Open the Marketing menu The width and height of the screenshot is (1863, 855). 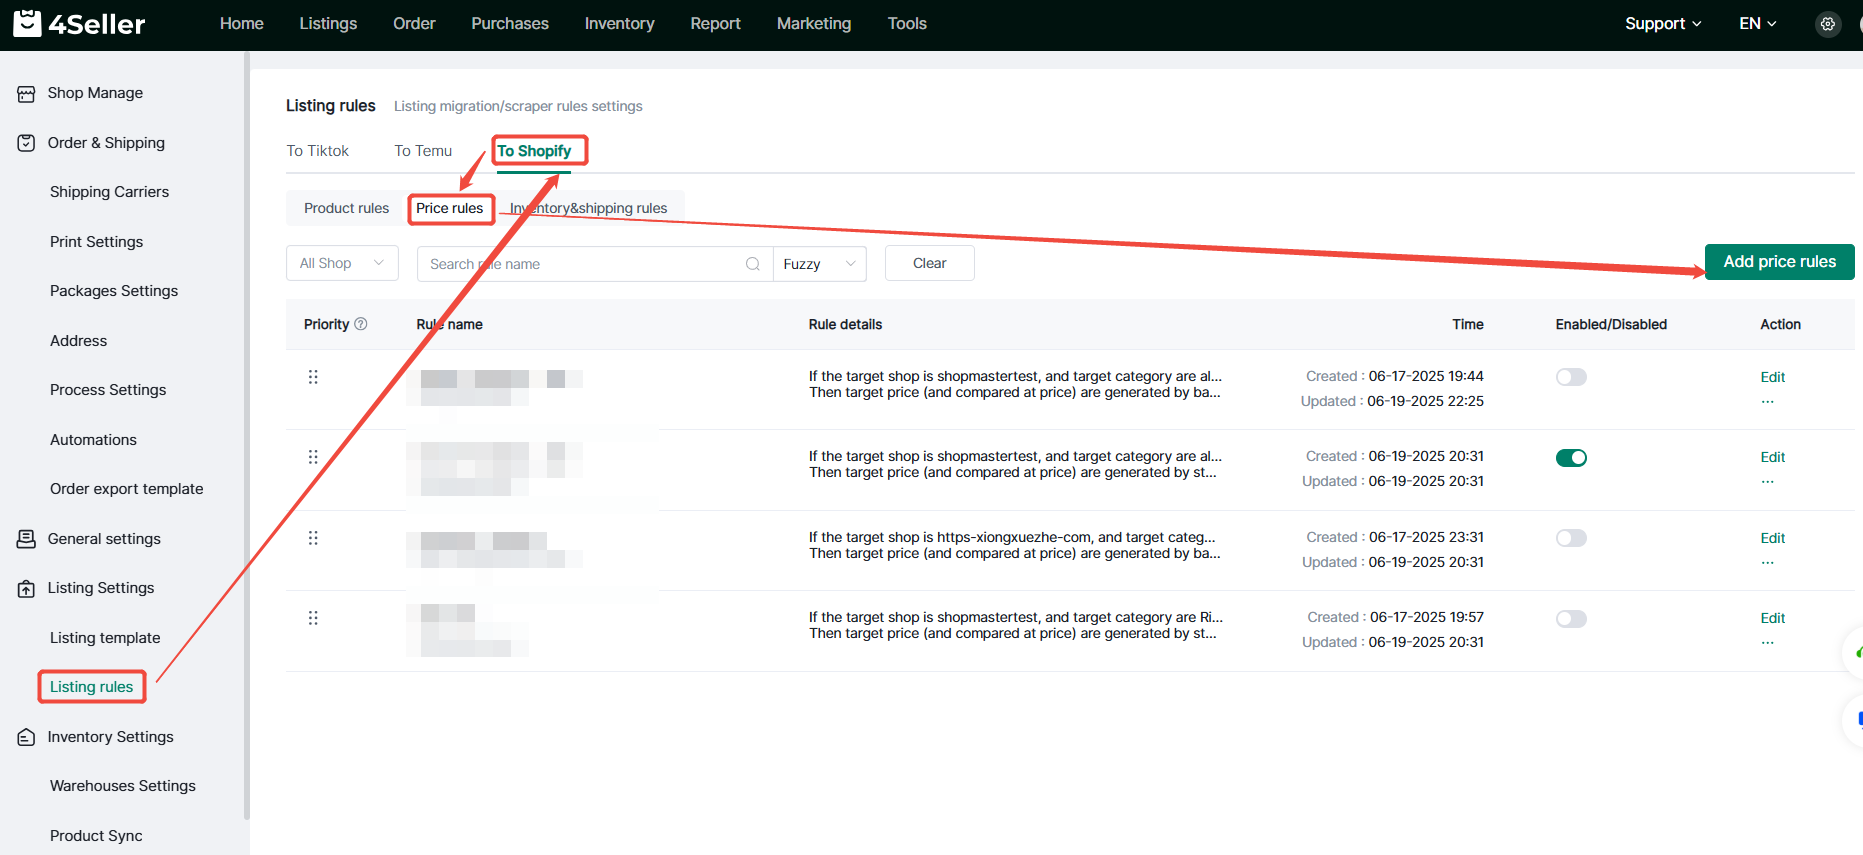(814, 24)
